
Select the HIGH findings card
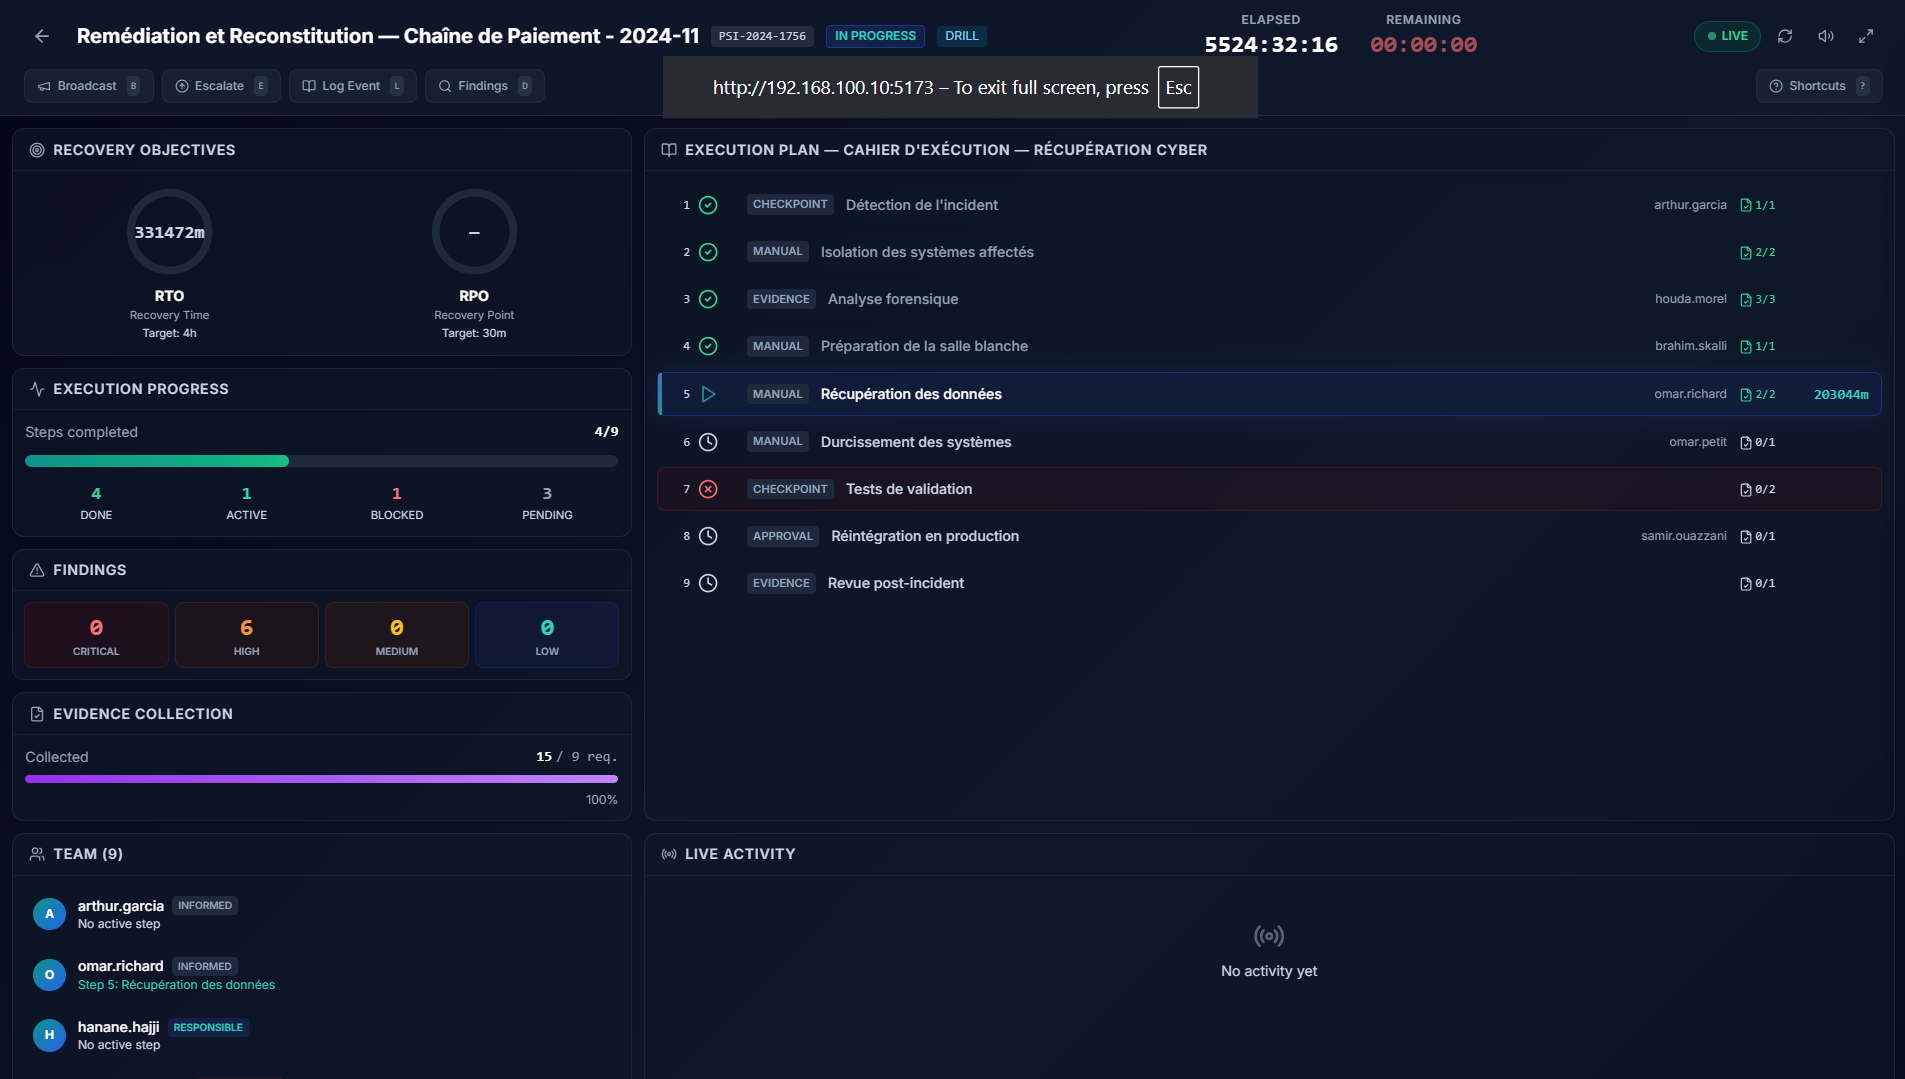[x=246, y=635]
